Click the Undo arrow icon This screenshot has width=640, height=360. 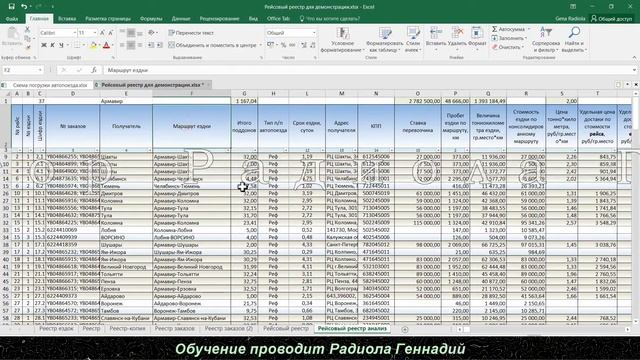coord(24,6)
